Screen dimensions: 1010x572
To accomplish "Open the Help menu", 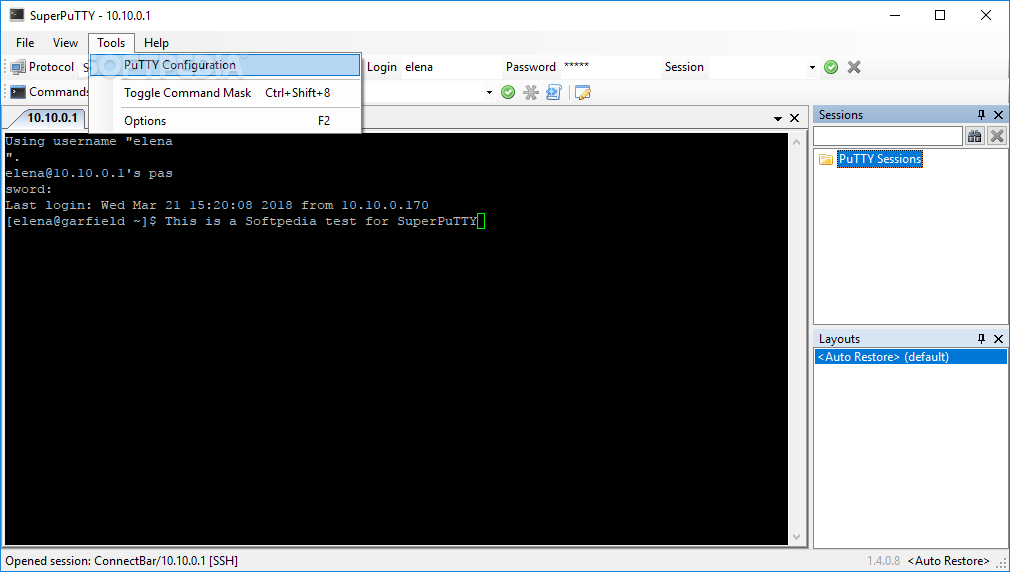I will [x=156, y=43].
